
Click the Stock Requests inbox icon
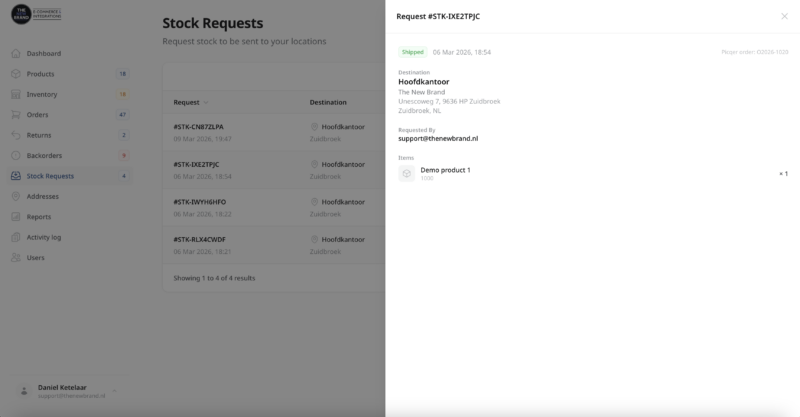click(16, 176)
